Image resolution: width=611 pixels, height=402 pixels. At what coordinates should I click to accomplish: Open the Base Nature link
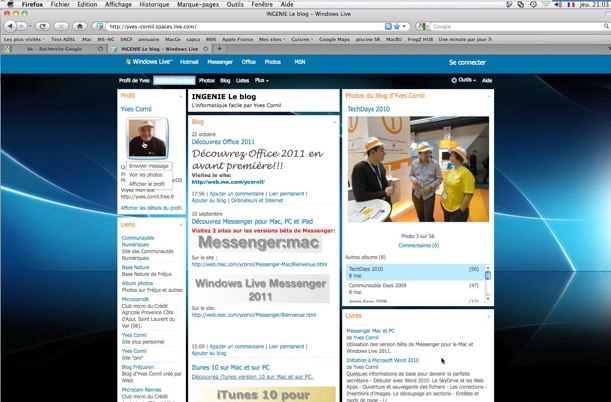[x=135, y=267]
